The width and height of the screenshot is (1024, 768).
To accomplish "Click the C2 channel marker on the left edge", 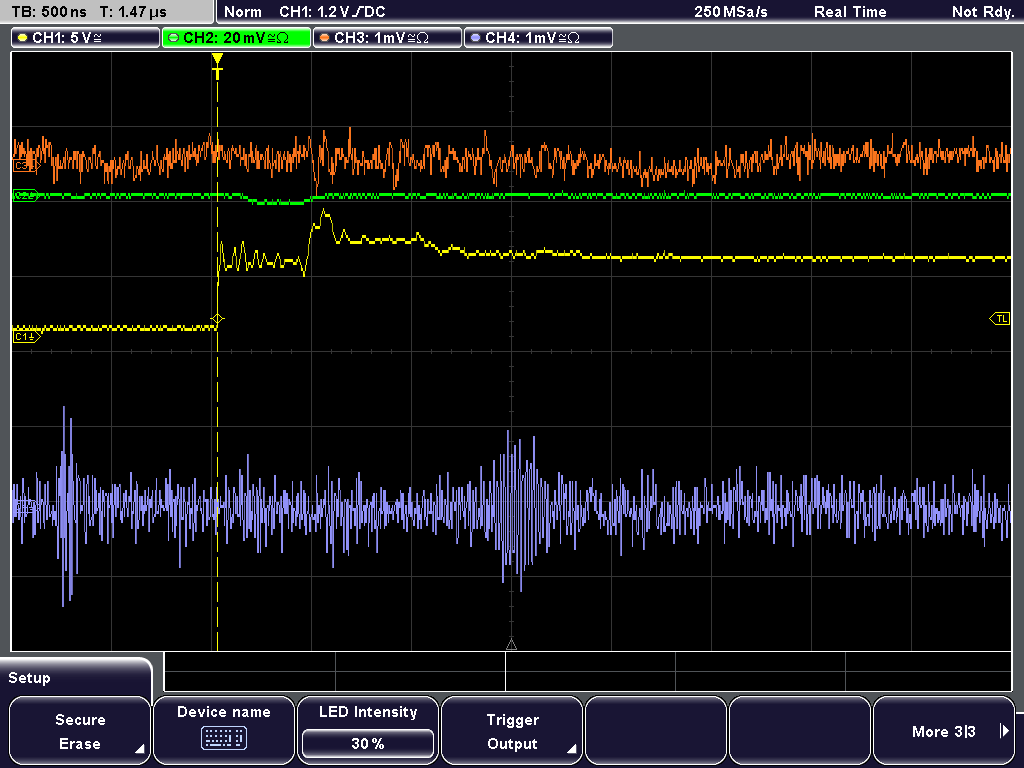I will point(25,195).
